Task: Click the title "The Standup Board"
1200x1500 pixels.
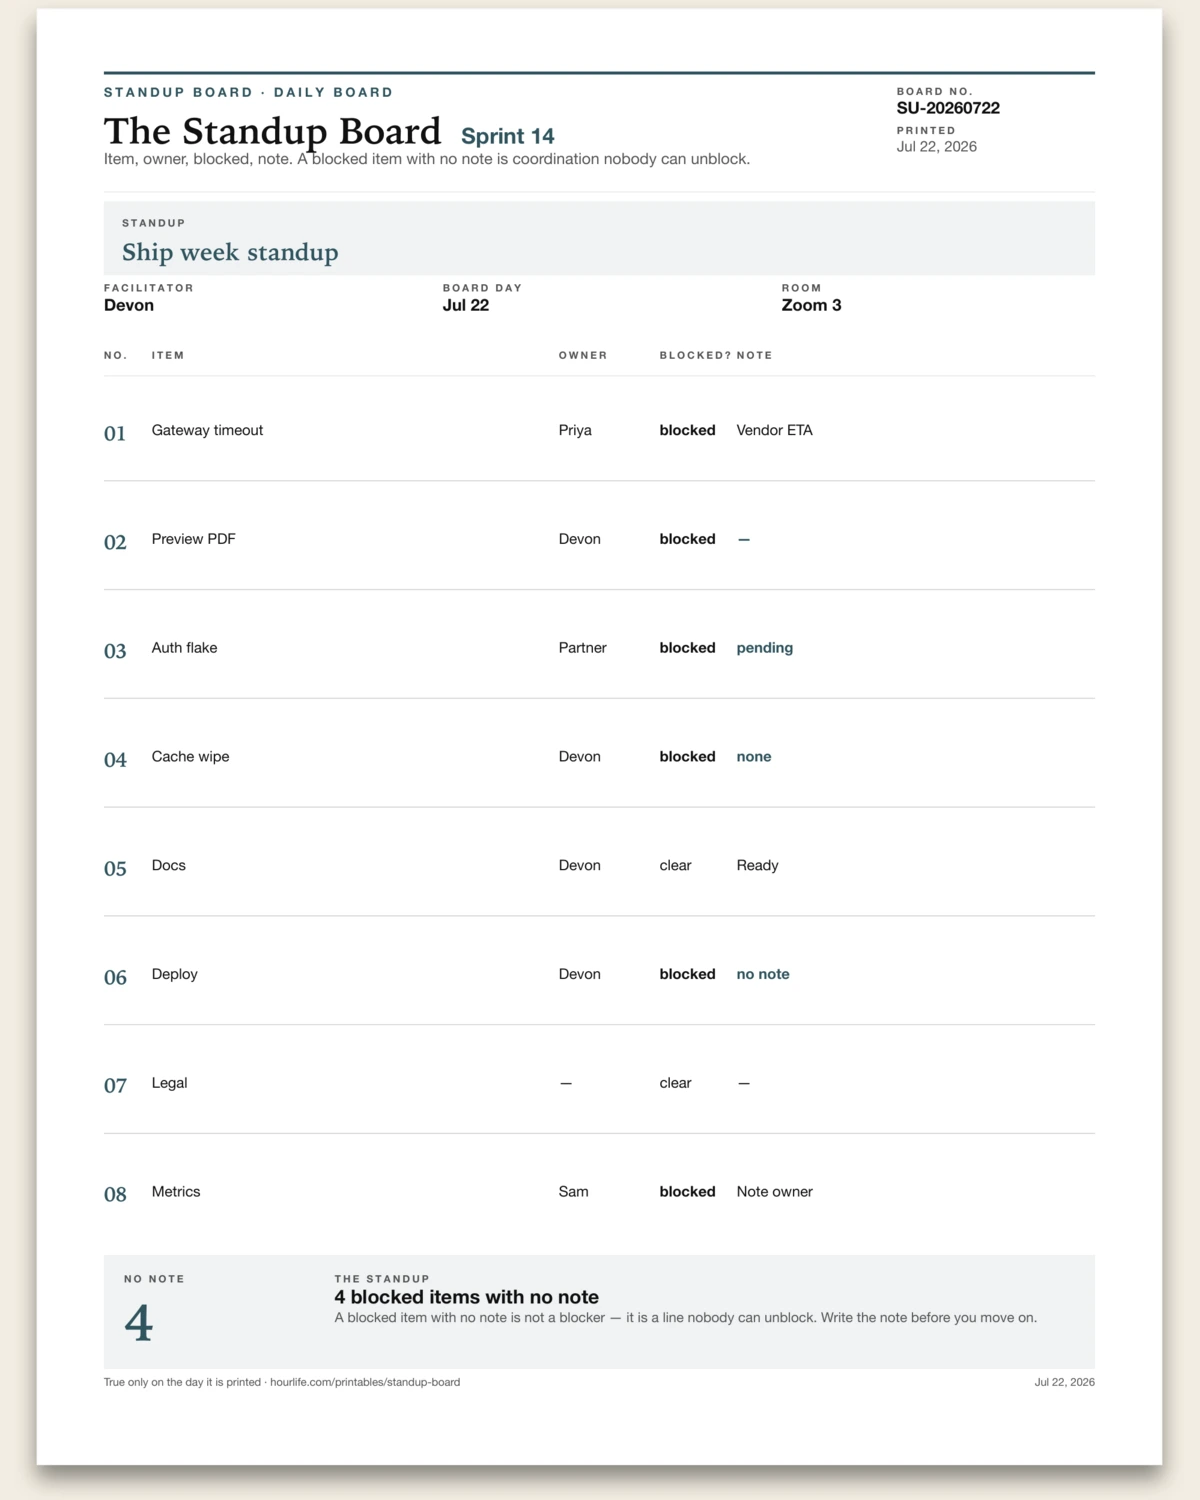Action: [x=272, y=132]
